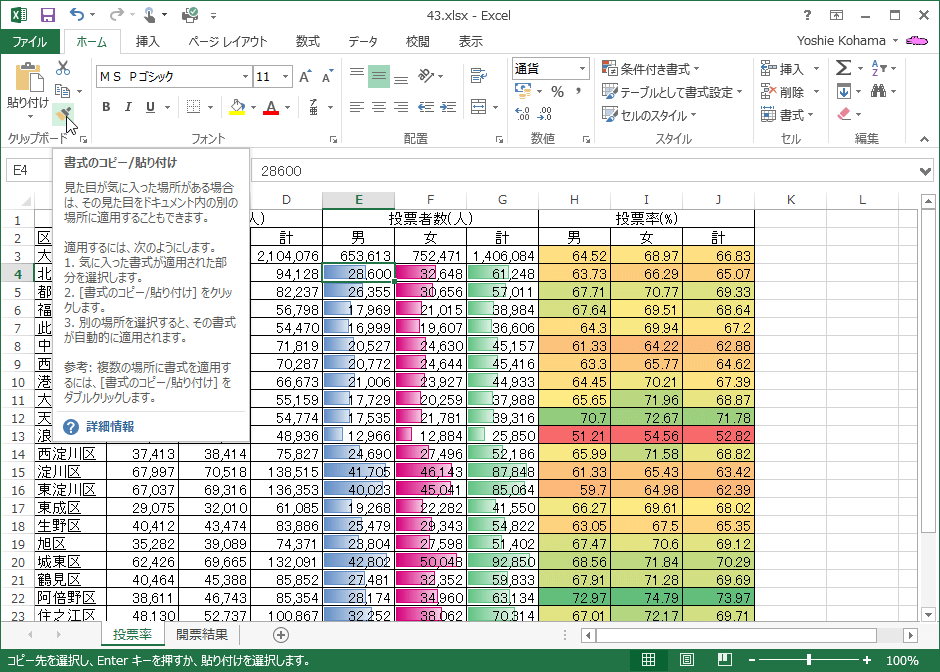
Task: Click 詳細情報 link in tooltip
Action: pos(110,426)
